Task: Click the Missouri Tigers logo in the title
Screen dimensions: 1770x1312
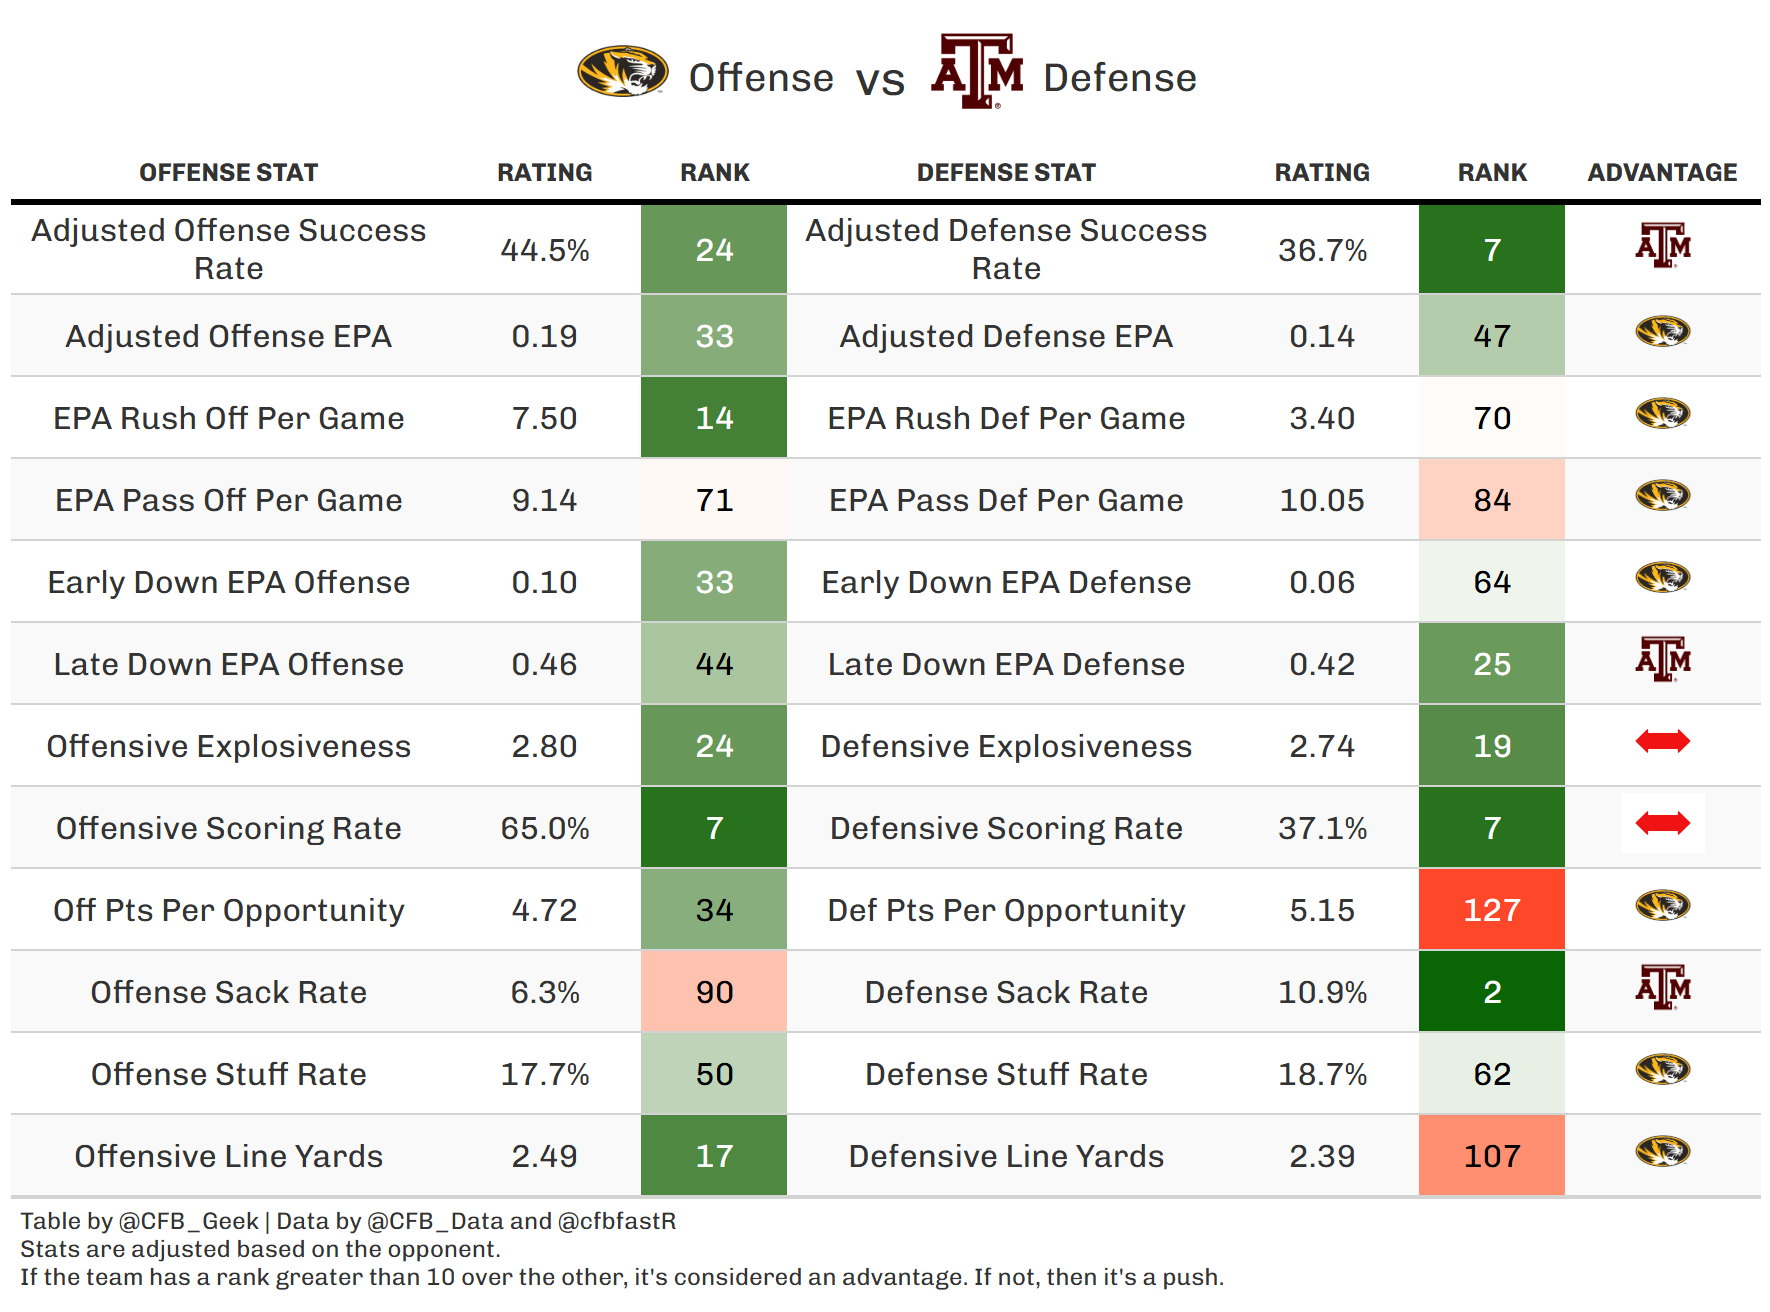Action: point(622,72)
